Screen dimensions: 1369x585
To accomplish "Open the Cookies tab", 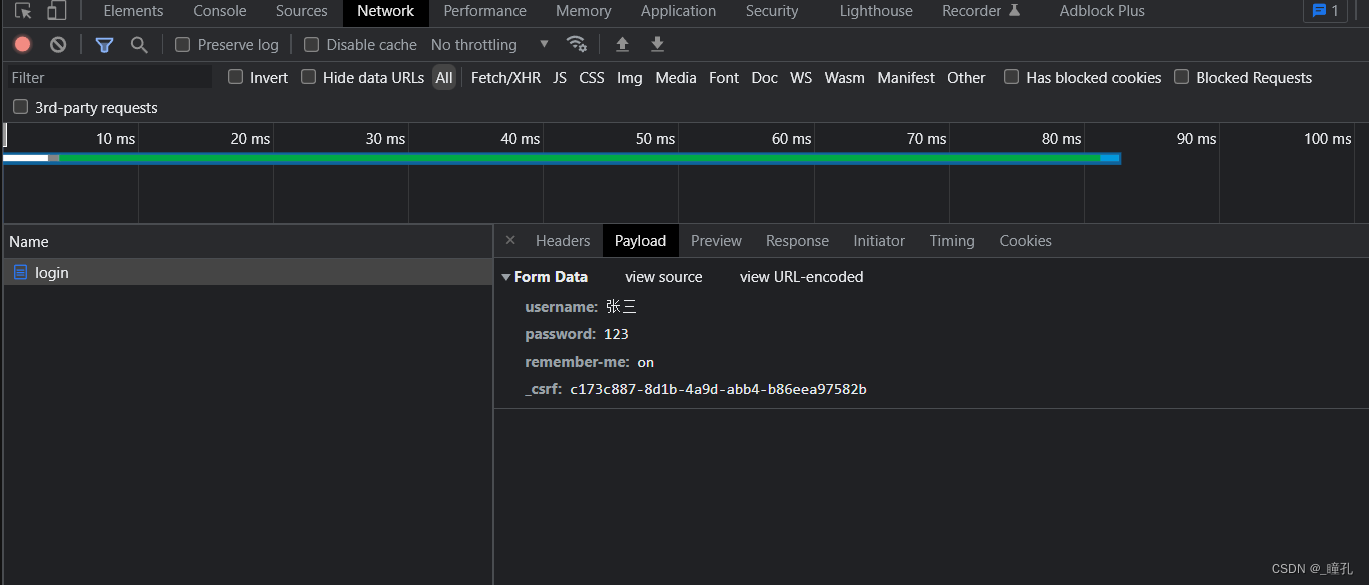I will (x=1025, y=240).
